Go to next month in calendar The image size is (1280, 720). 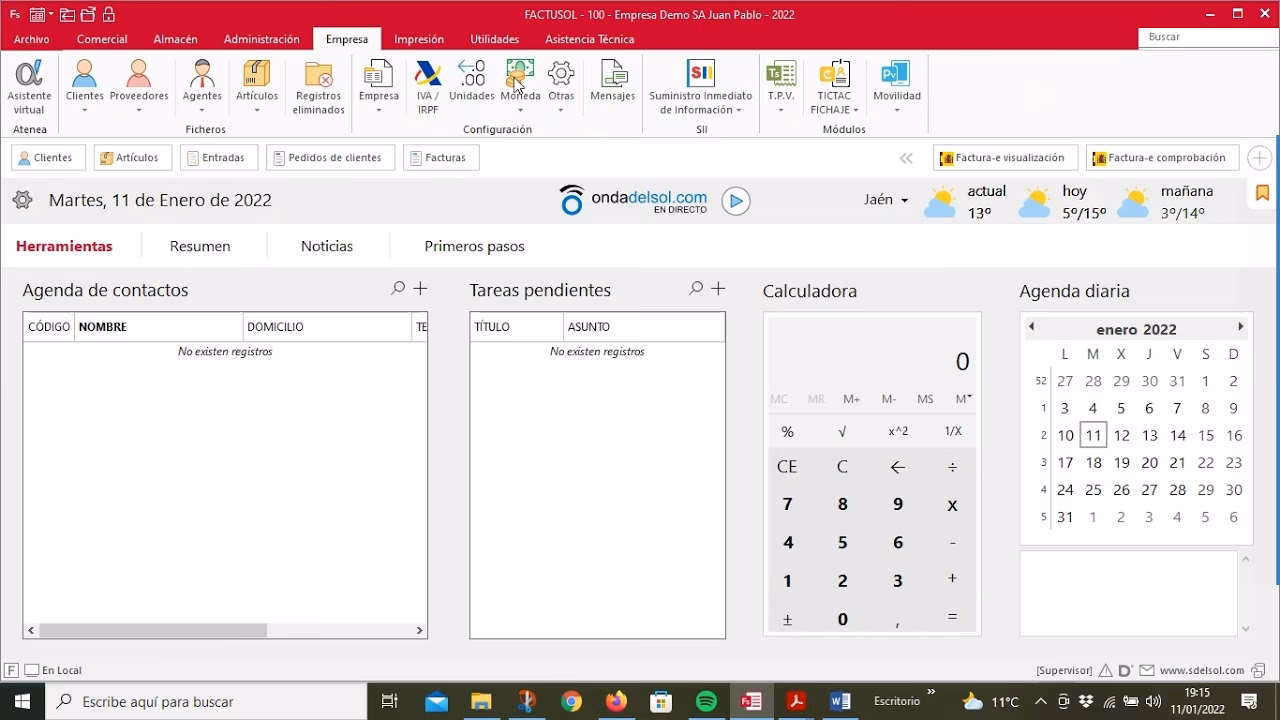coord(1240,327)
